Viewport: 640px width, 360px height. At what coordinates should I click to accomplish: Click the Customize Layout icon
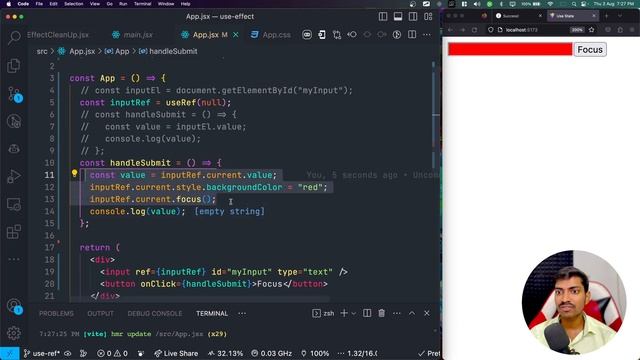[x=428, y=17]
